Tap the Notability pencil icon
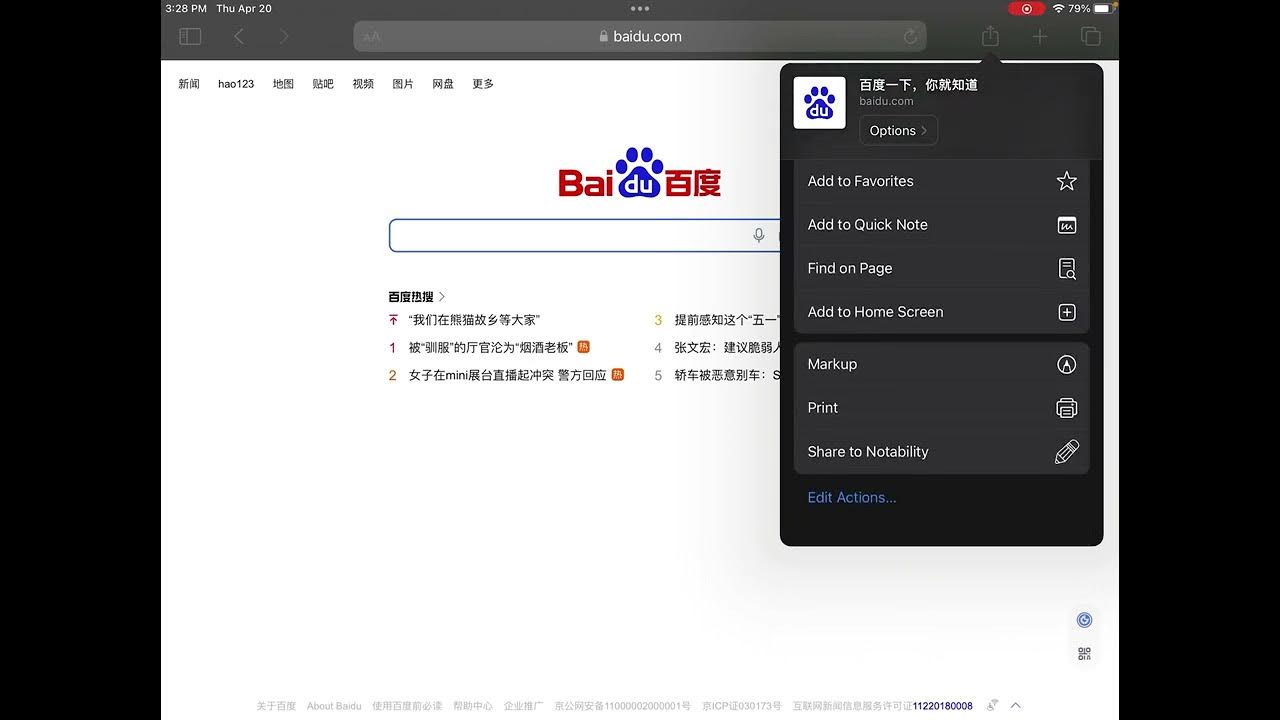The width and height of the screenshot is (1280, 720). coord(1067,452)
